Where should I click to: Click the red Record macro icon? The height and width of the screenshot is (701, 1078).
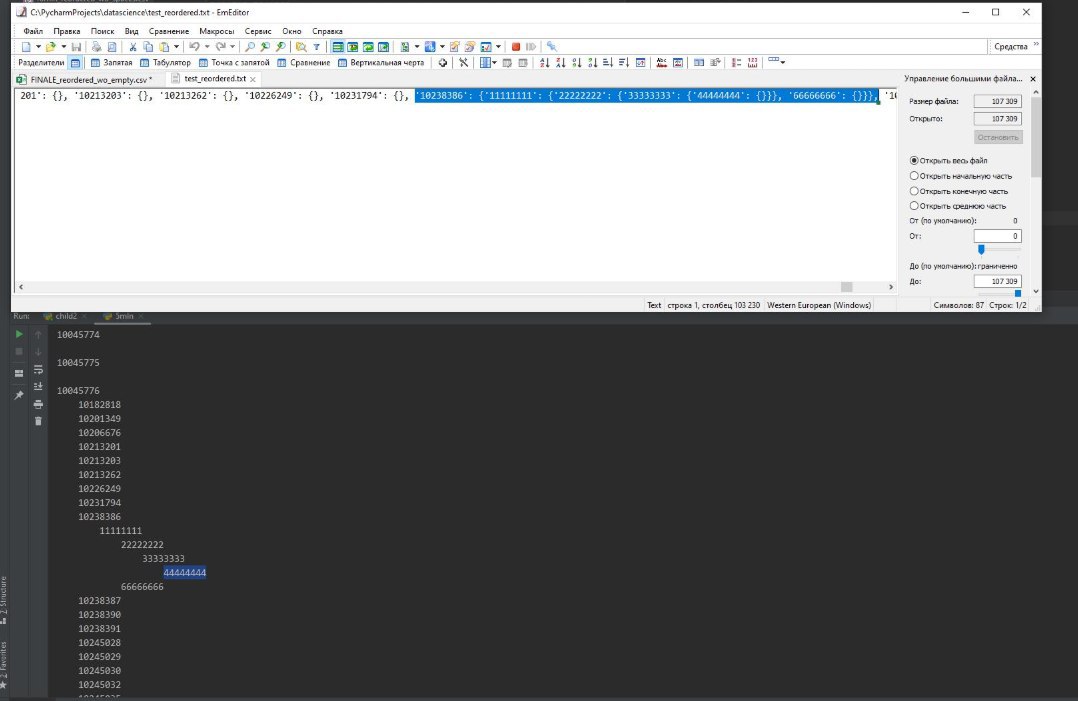pos(516,47)
